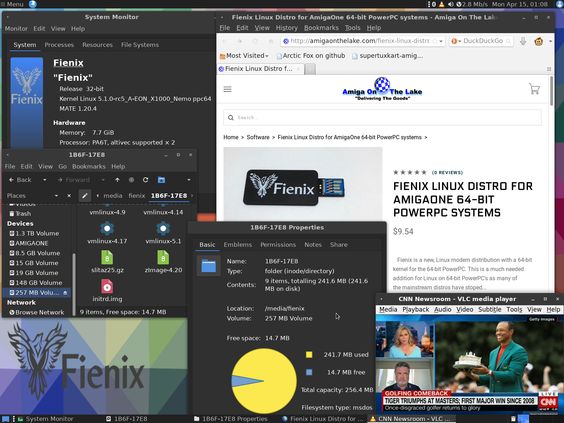Click in the web page Search field
This screenshot has height=423, width=564.
(382, 118)
